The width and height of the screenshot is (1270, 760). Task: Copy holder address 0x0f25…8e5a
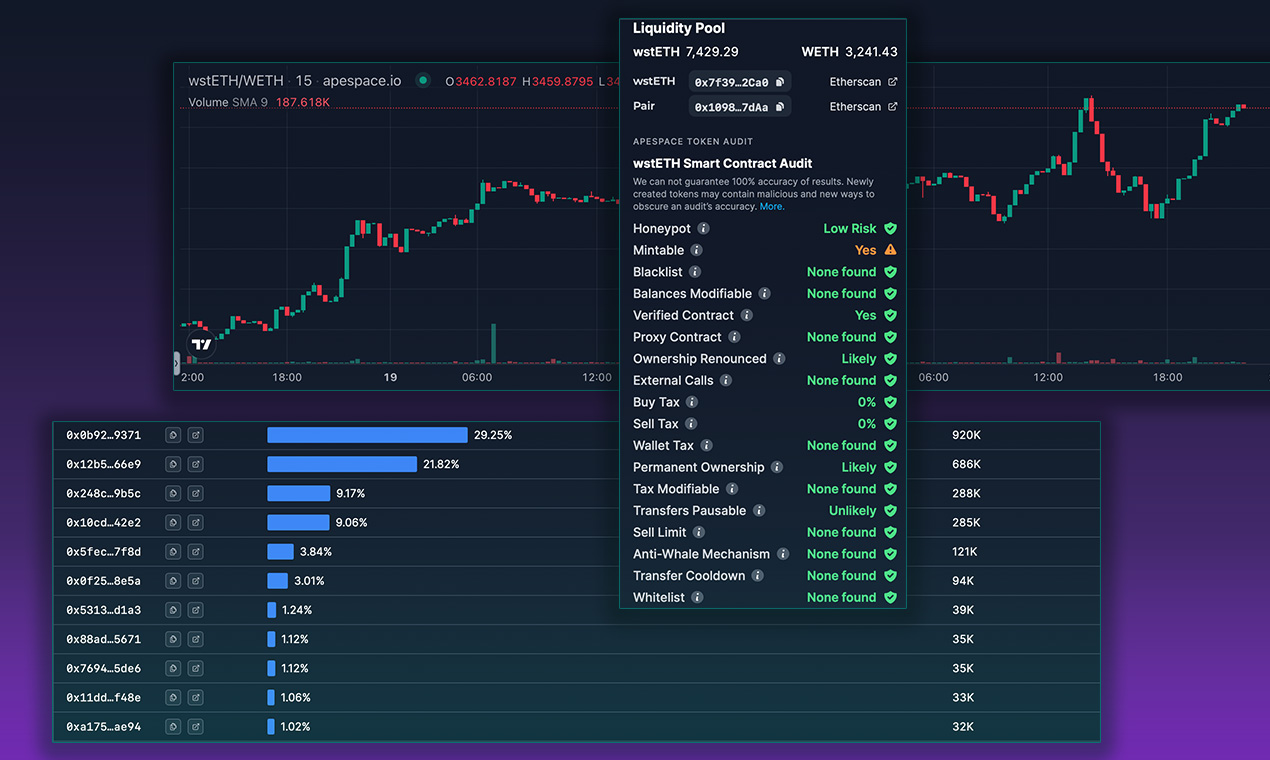coord(173,580)
